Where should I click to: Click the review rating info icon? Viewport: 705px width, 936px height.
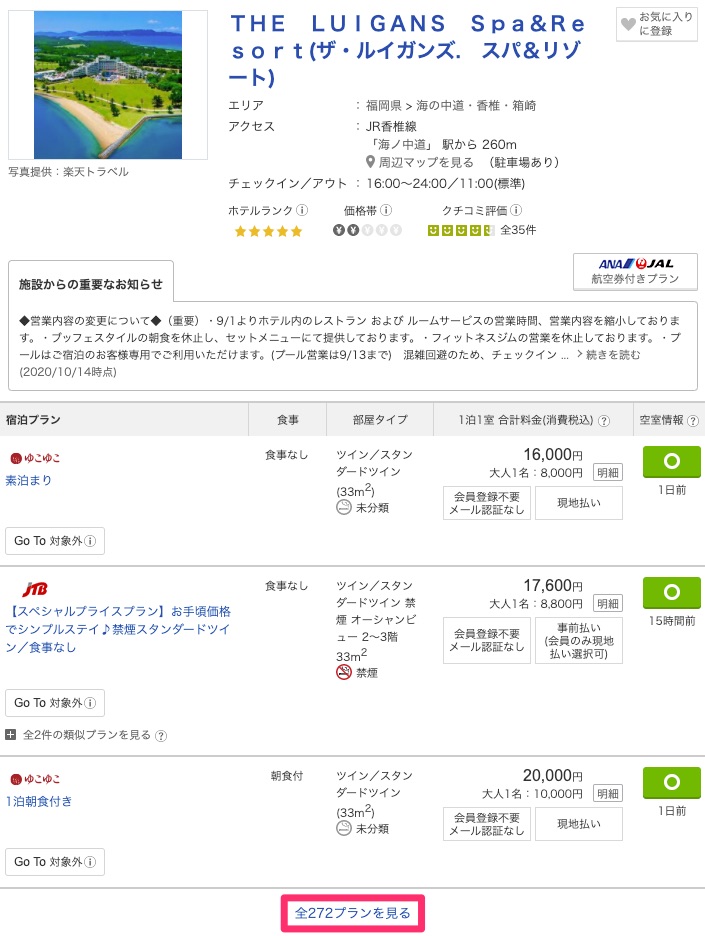516,211
